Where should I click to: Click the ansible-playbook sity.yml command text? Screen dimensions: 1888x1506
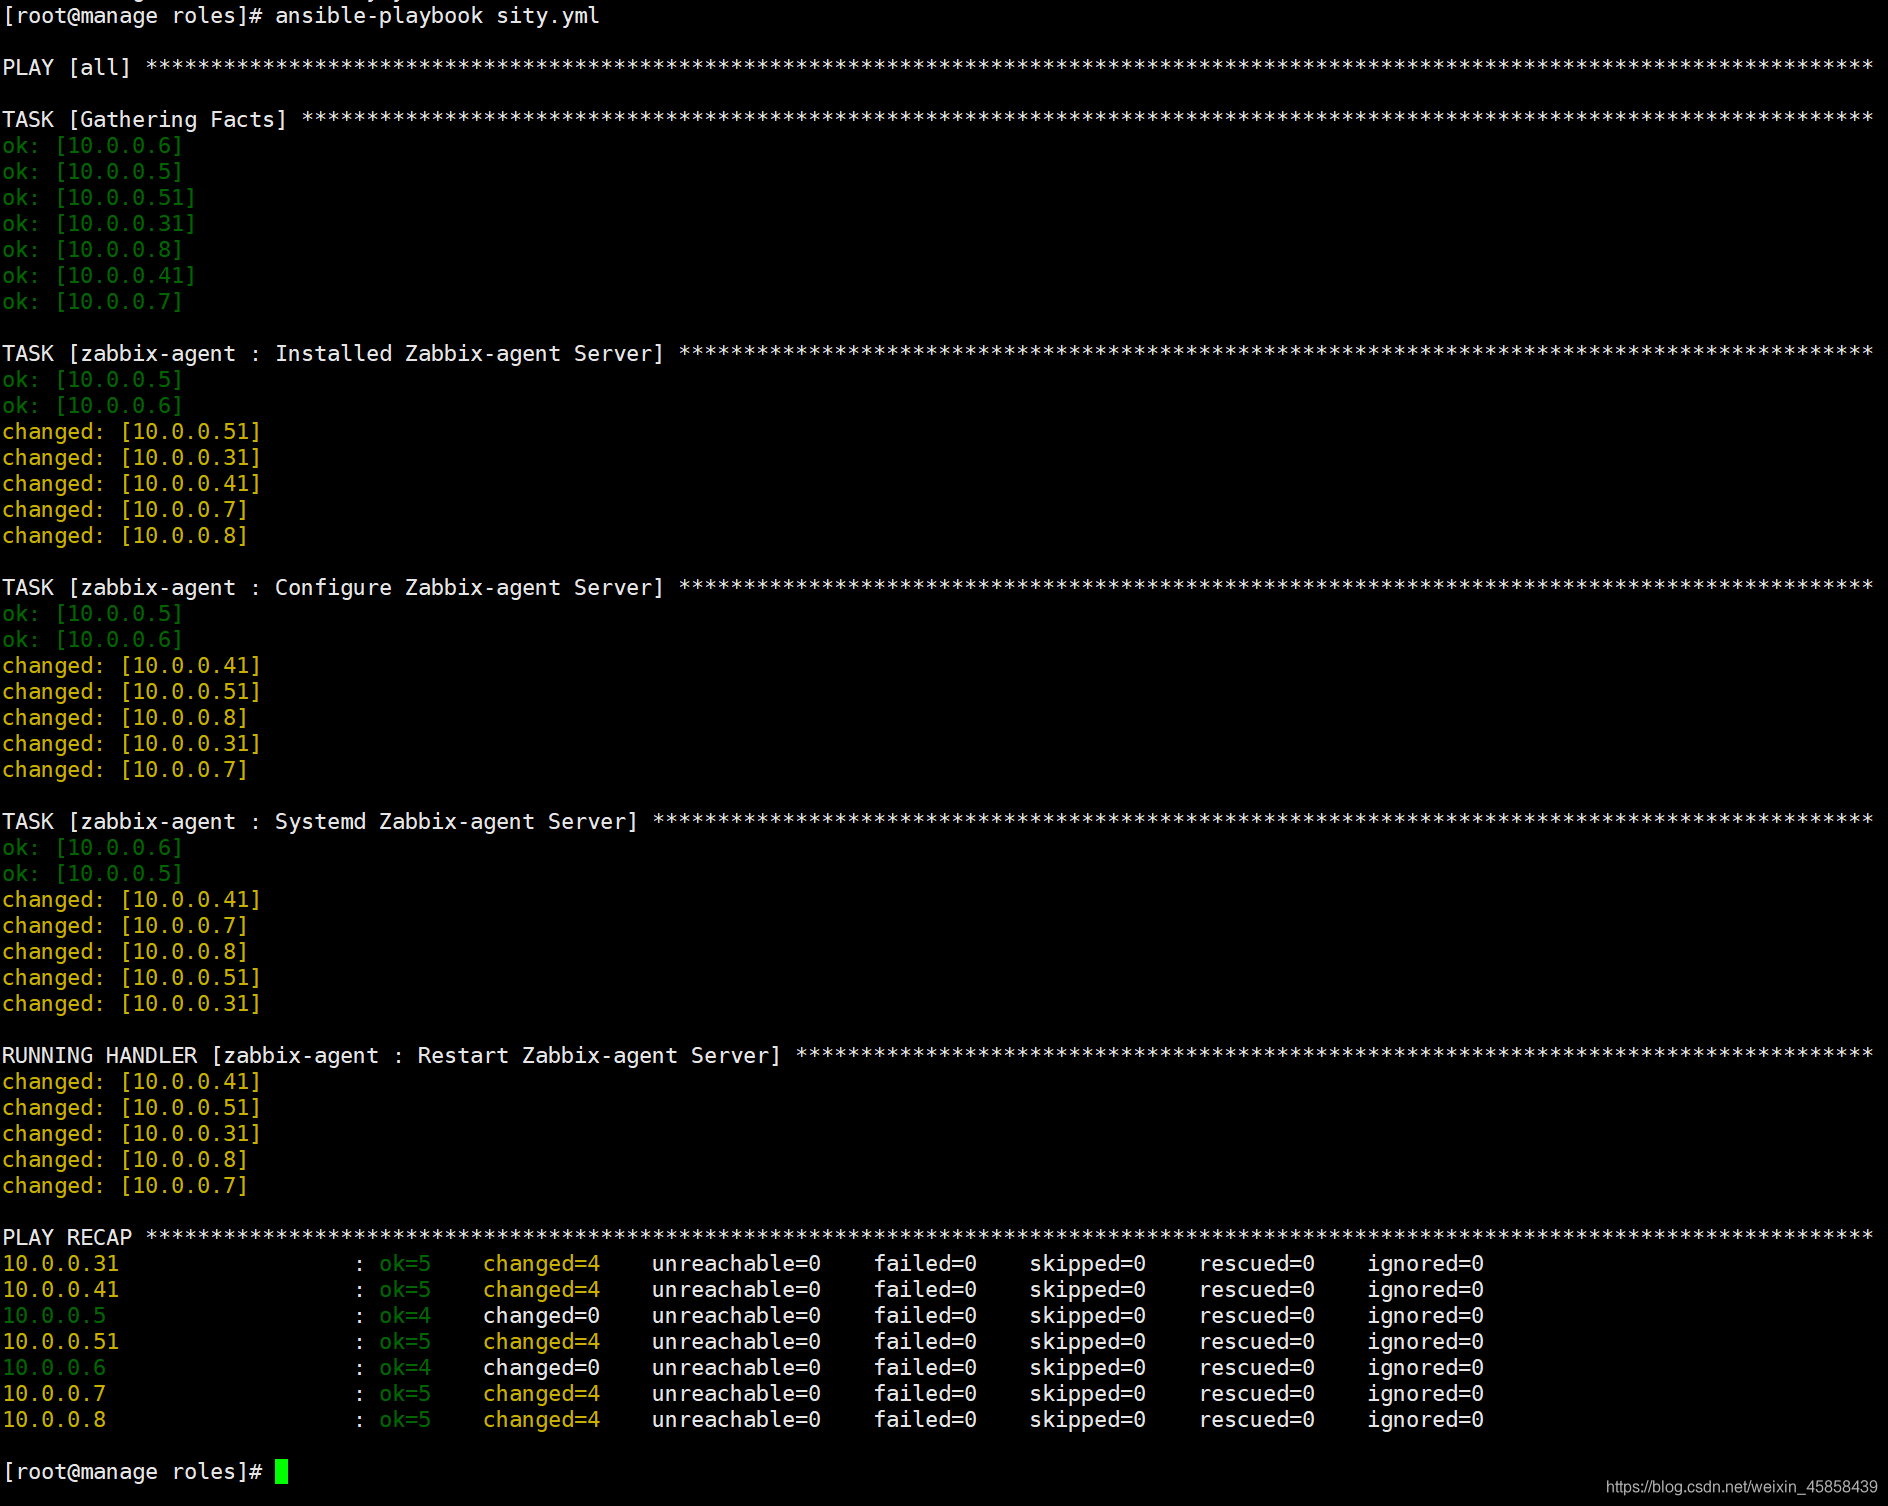tap(437, 16)
